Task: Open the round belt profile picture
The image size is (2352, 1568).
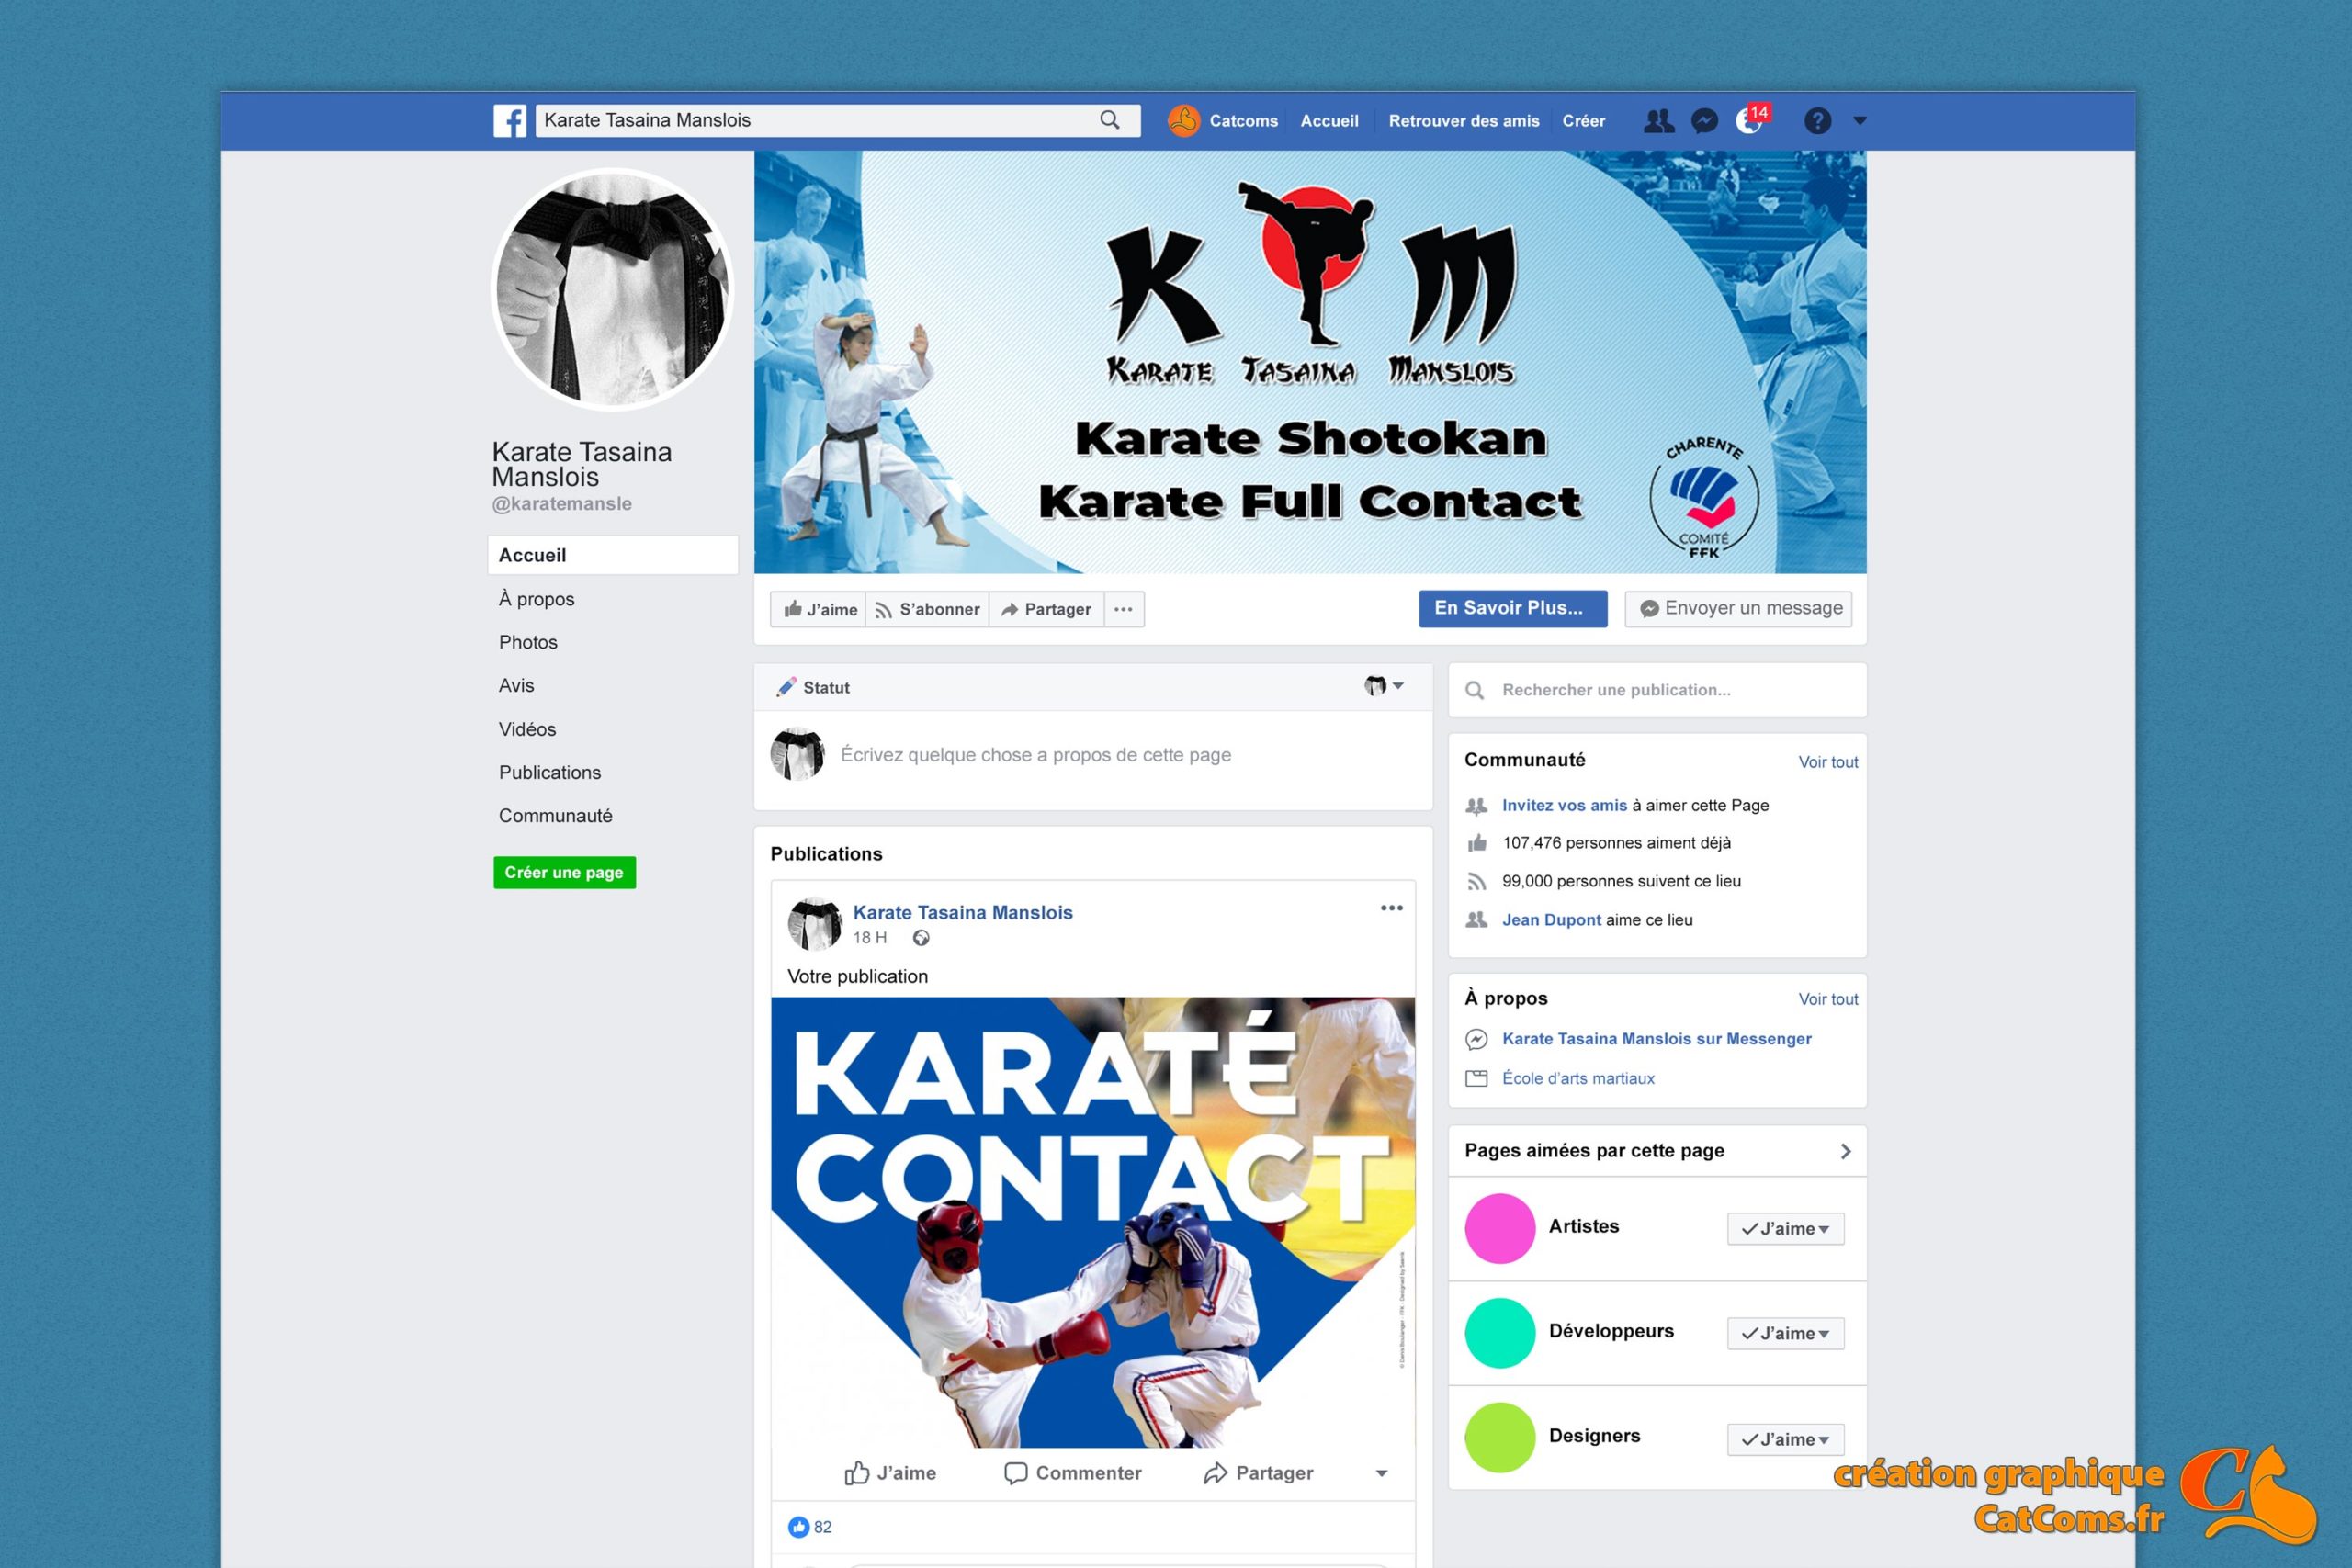Action: coord(613,290)
